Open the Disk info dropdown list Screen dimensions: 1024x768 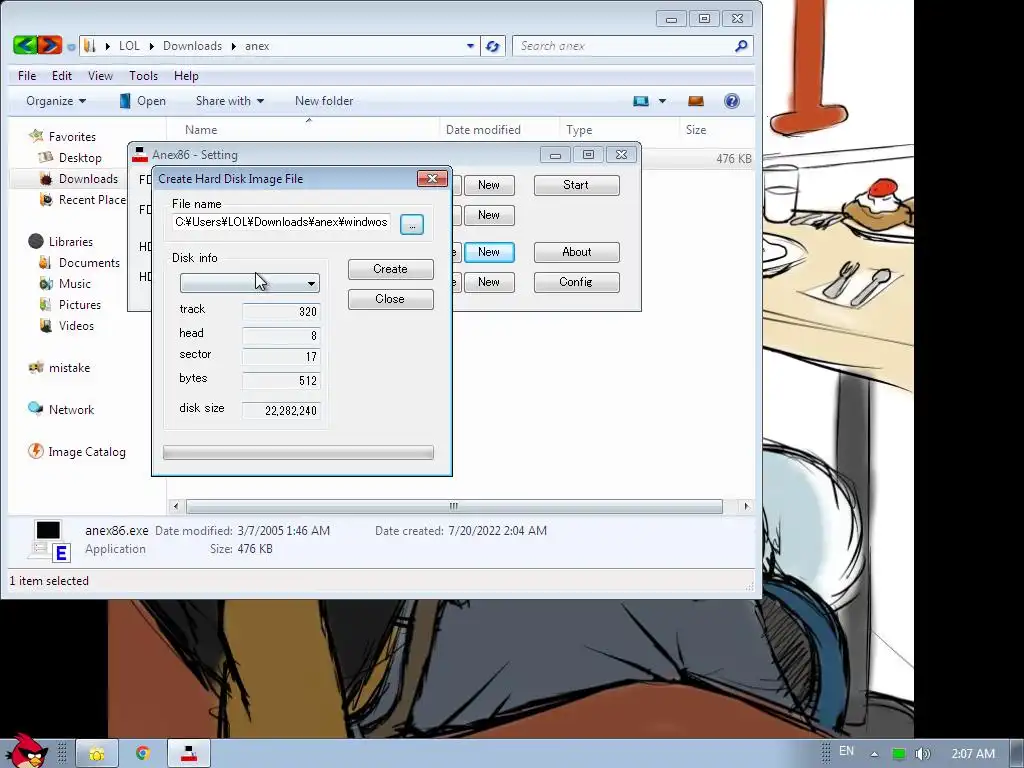(249, 283)
